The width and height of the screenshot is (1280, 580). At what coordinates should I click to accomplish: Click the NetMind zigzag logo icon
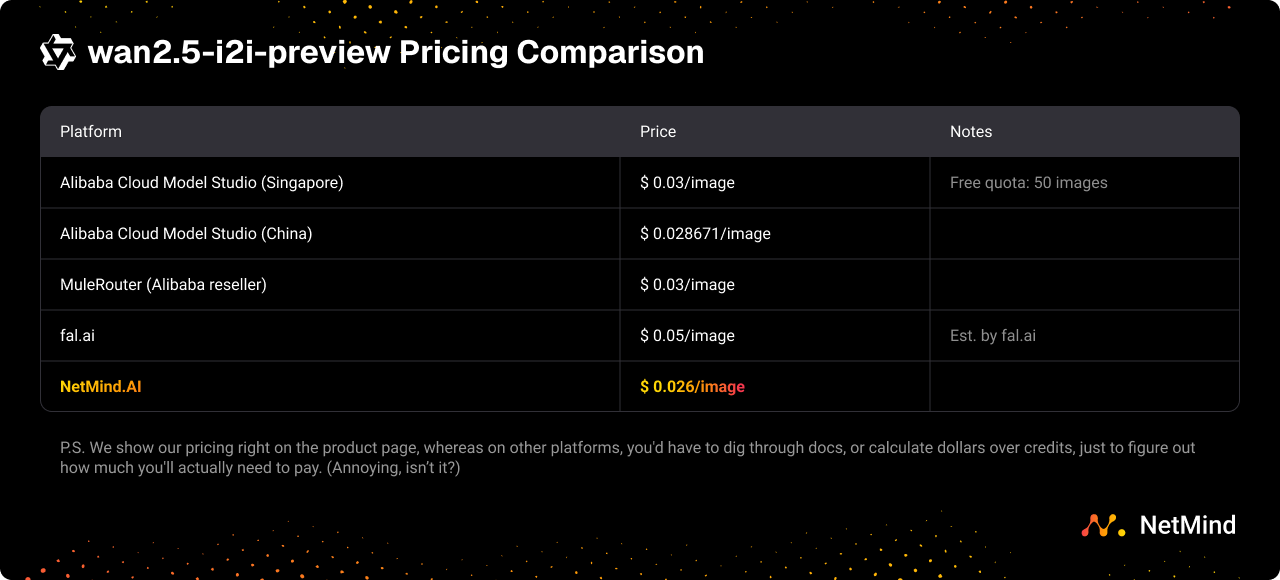click(1104, 525)
